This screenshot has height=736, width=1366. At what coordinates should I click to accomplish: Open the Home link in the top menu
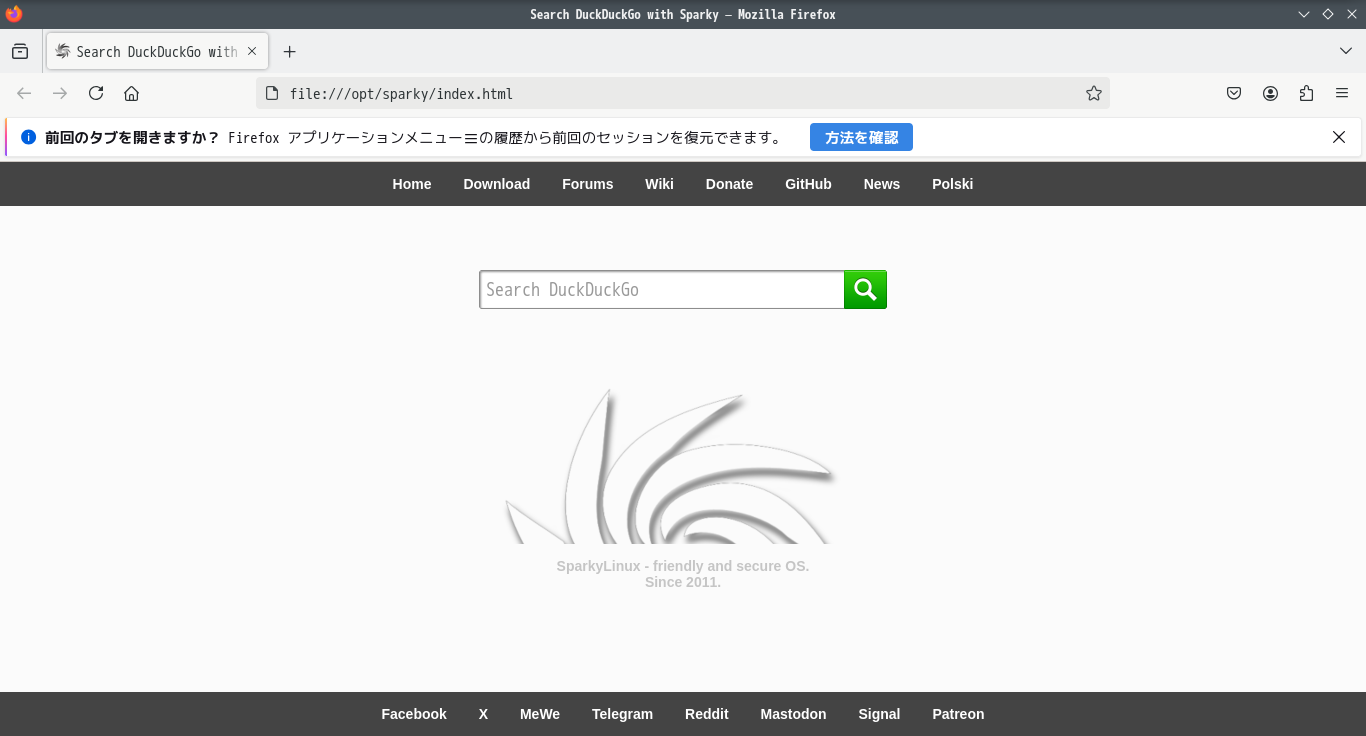(x=412, y=184)
